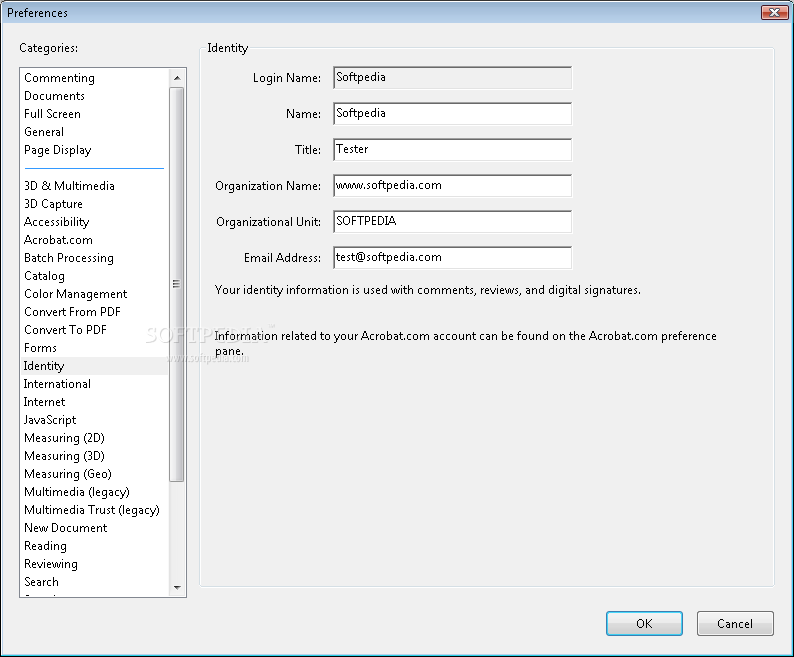Viewport: 794px width, 657px height.
Task: Choose Measuring (Geo) category
Action: click(x=68, y=474)
